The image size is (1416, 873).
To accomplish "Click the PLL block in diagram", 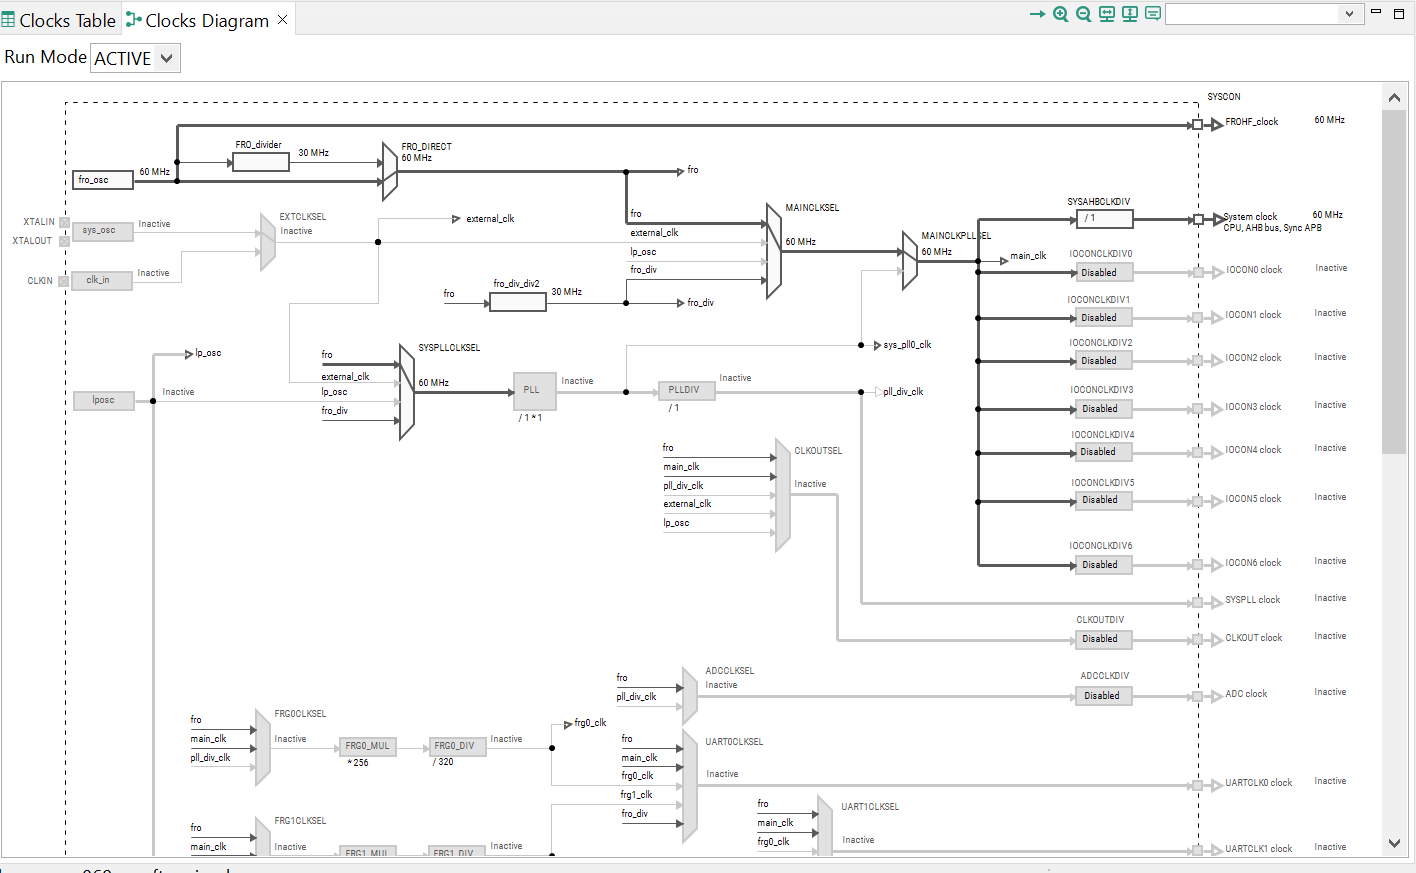I will 534,391.
